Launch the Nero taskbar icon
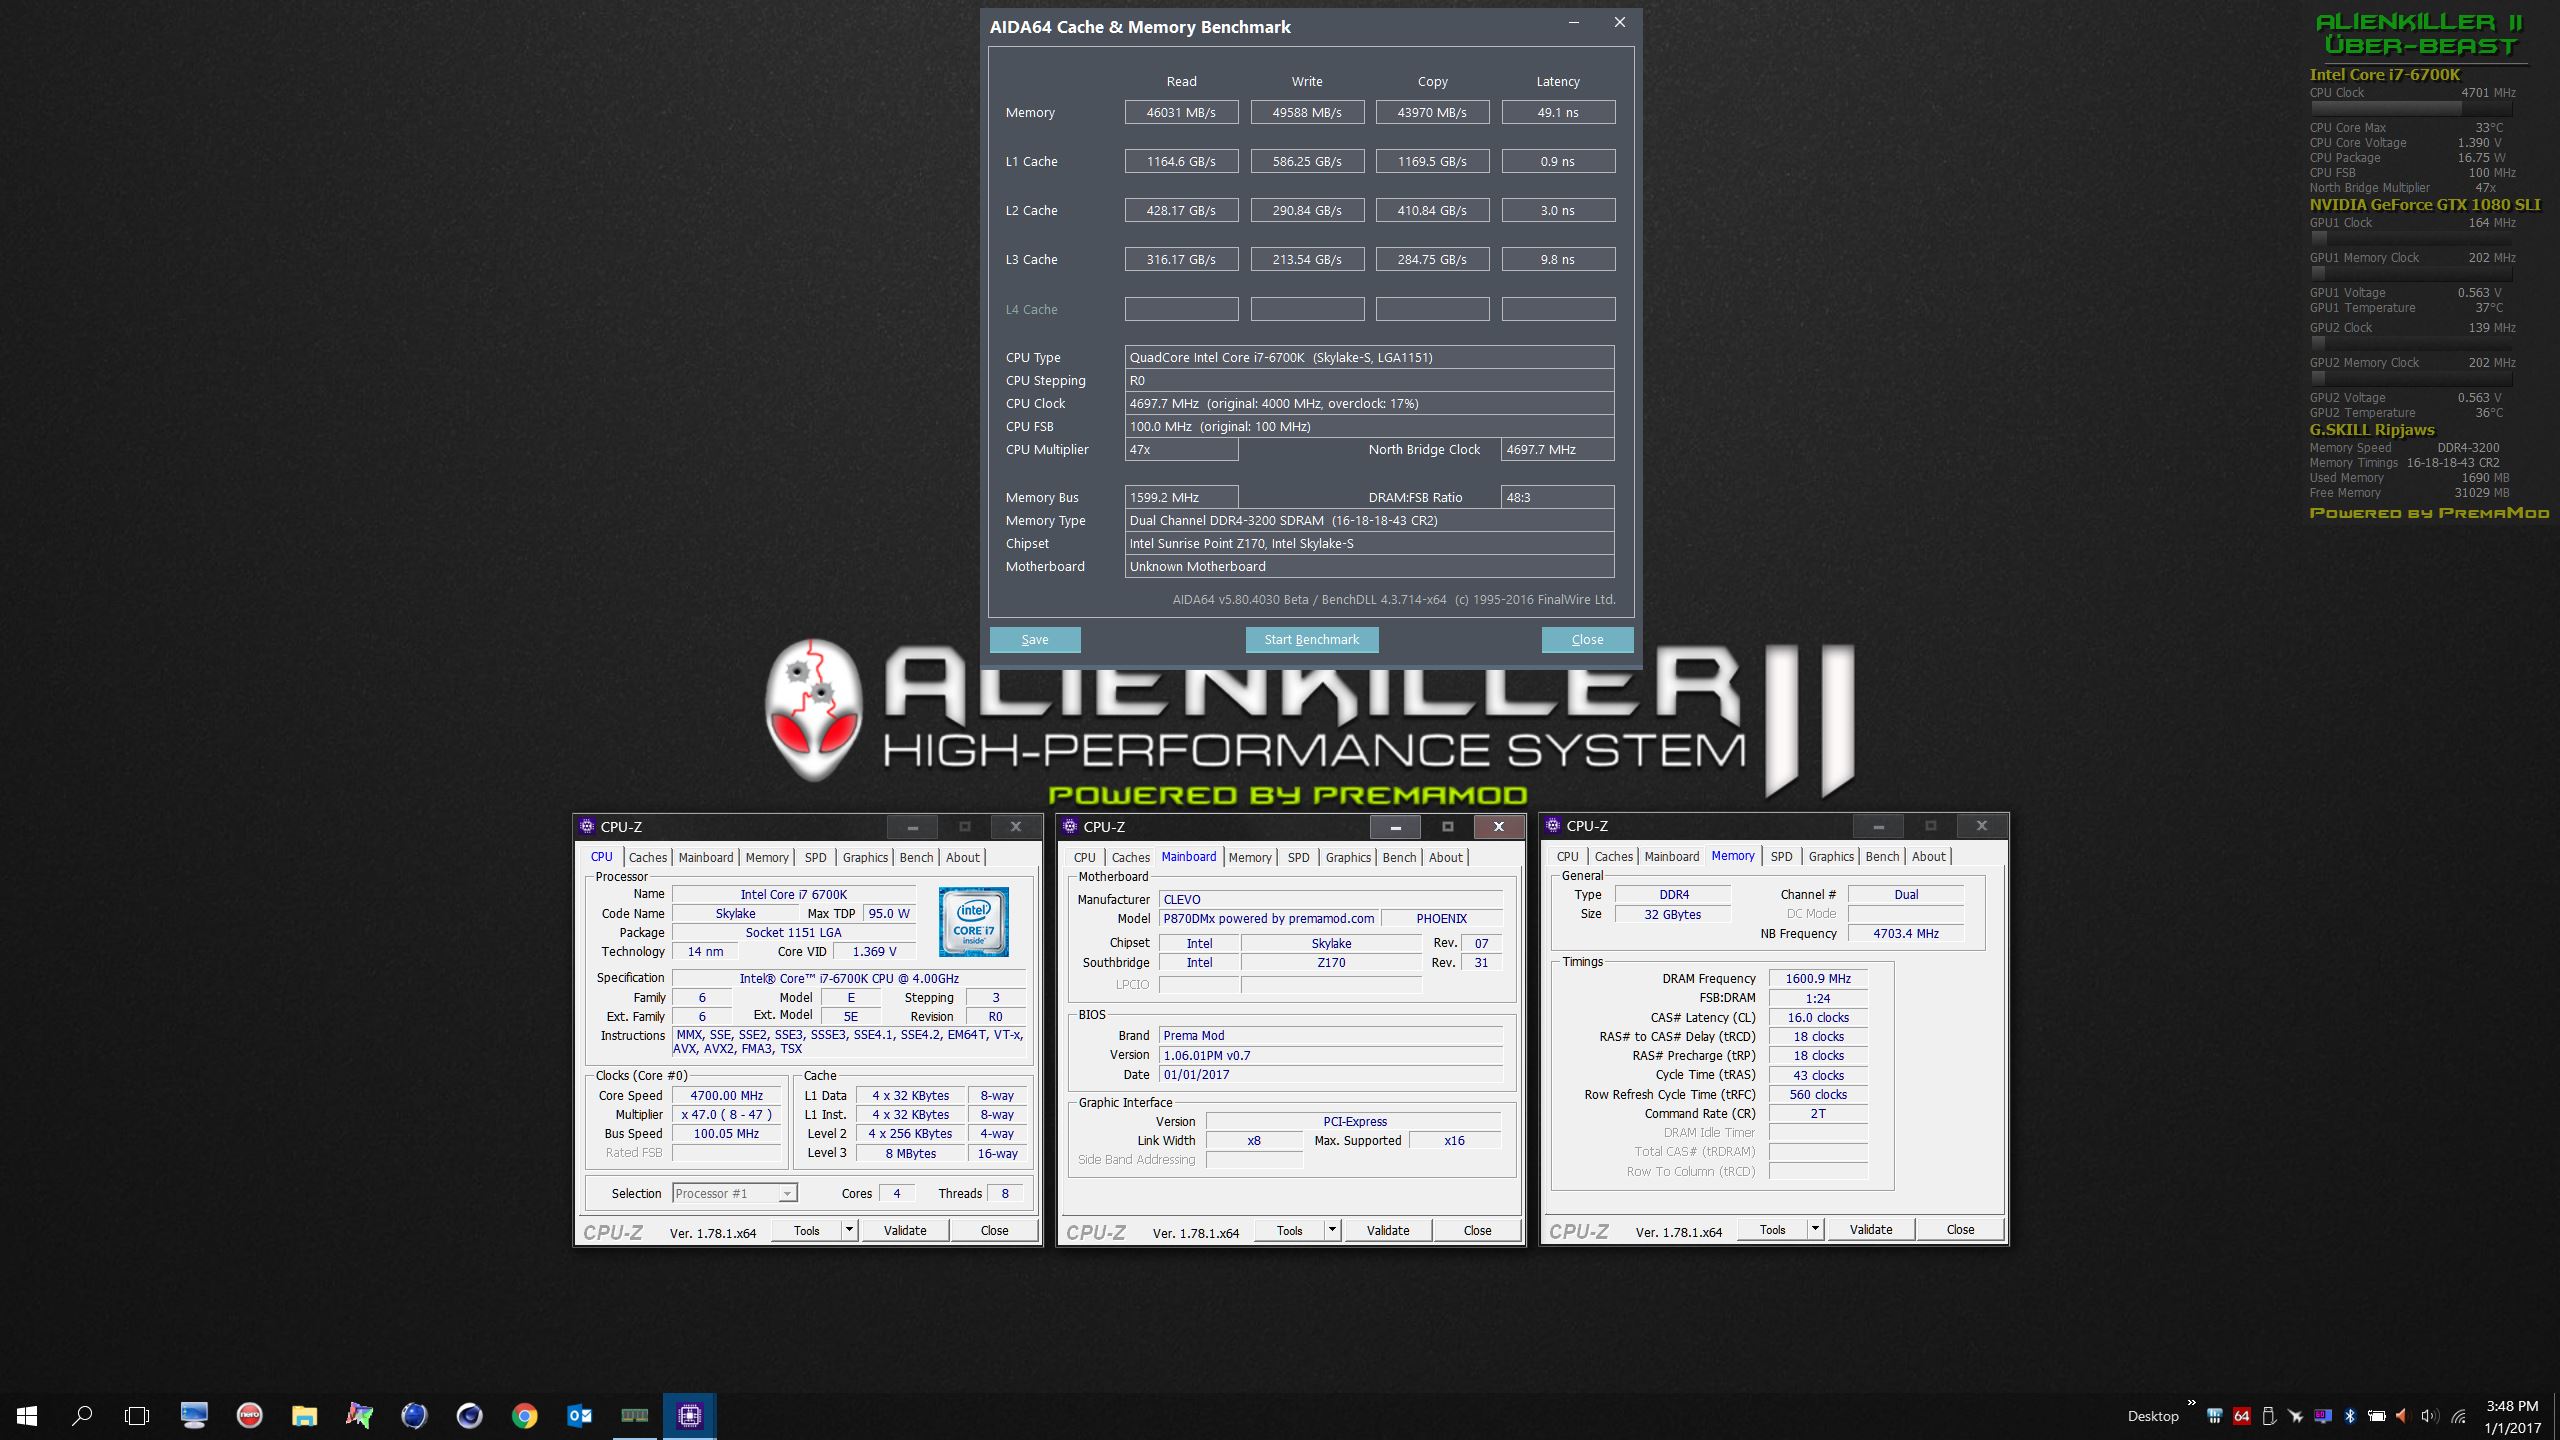Viewport: 2560px width, 1440px height. point(249,1415)
